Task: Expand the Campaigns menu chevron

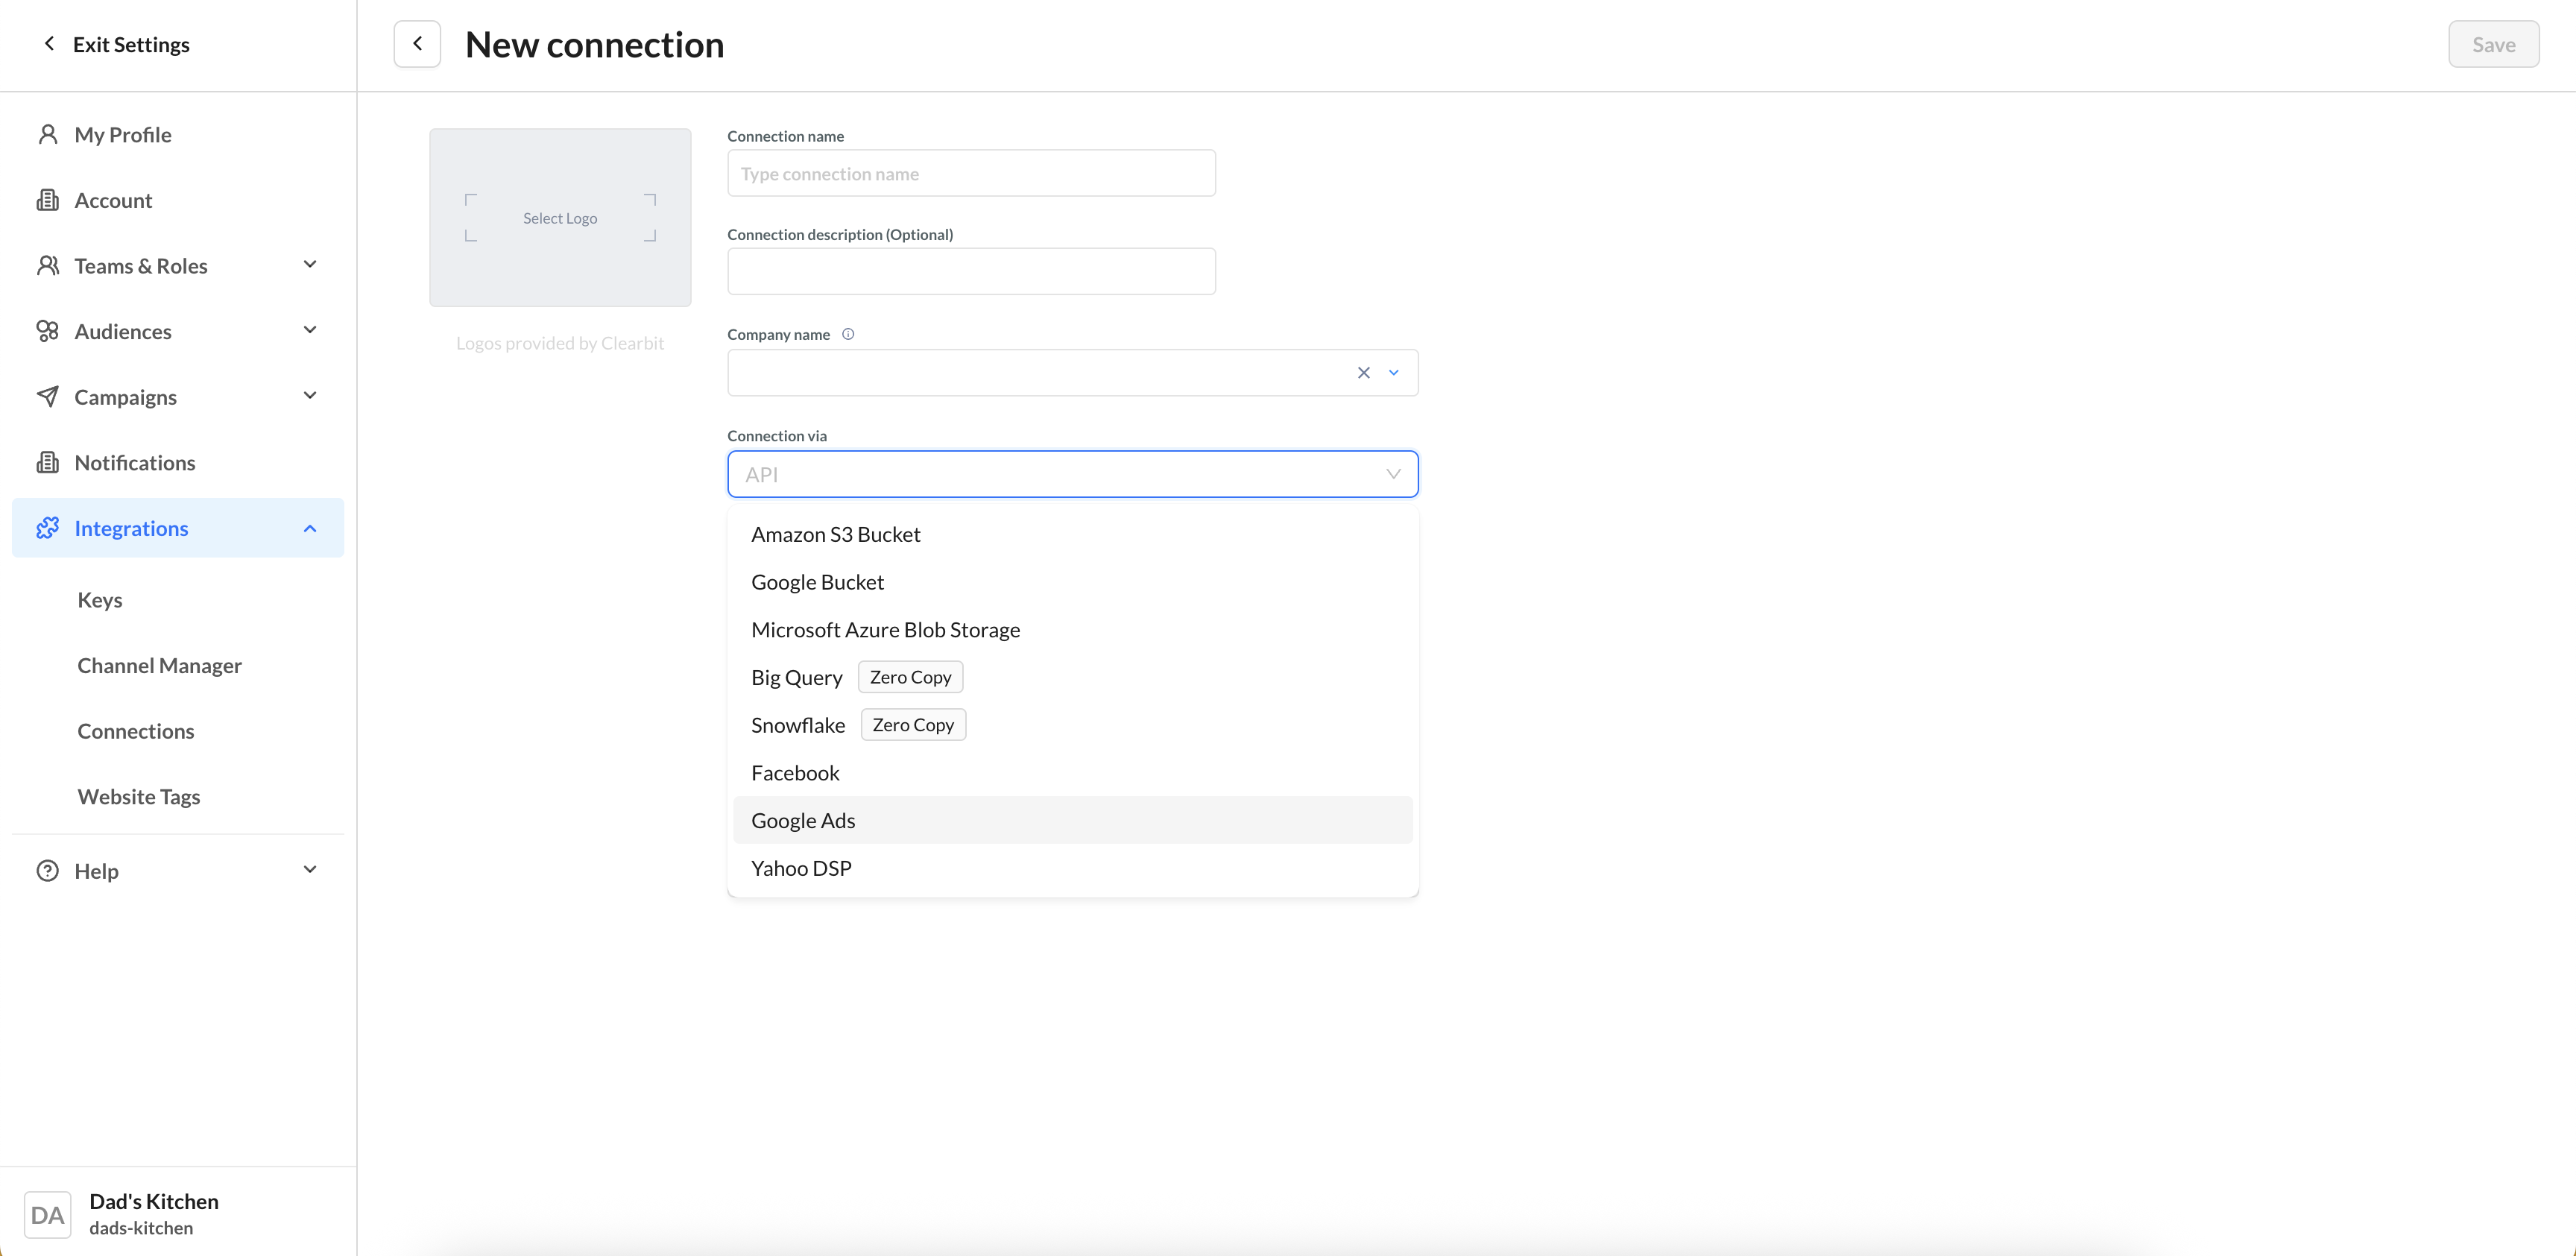Action: click(310, 396)
